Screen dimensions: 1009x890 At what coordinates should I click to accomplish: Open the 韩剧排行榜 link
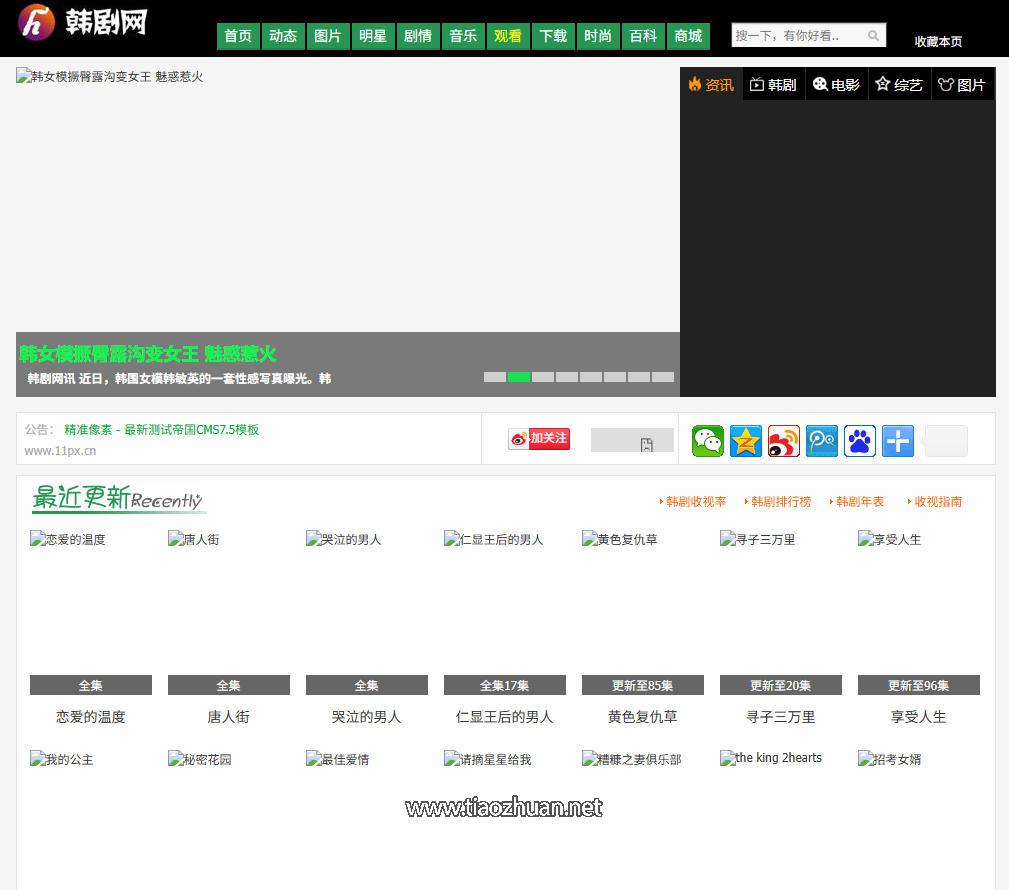781,501
